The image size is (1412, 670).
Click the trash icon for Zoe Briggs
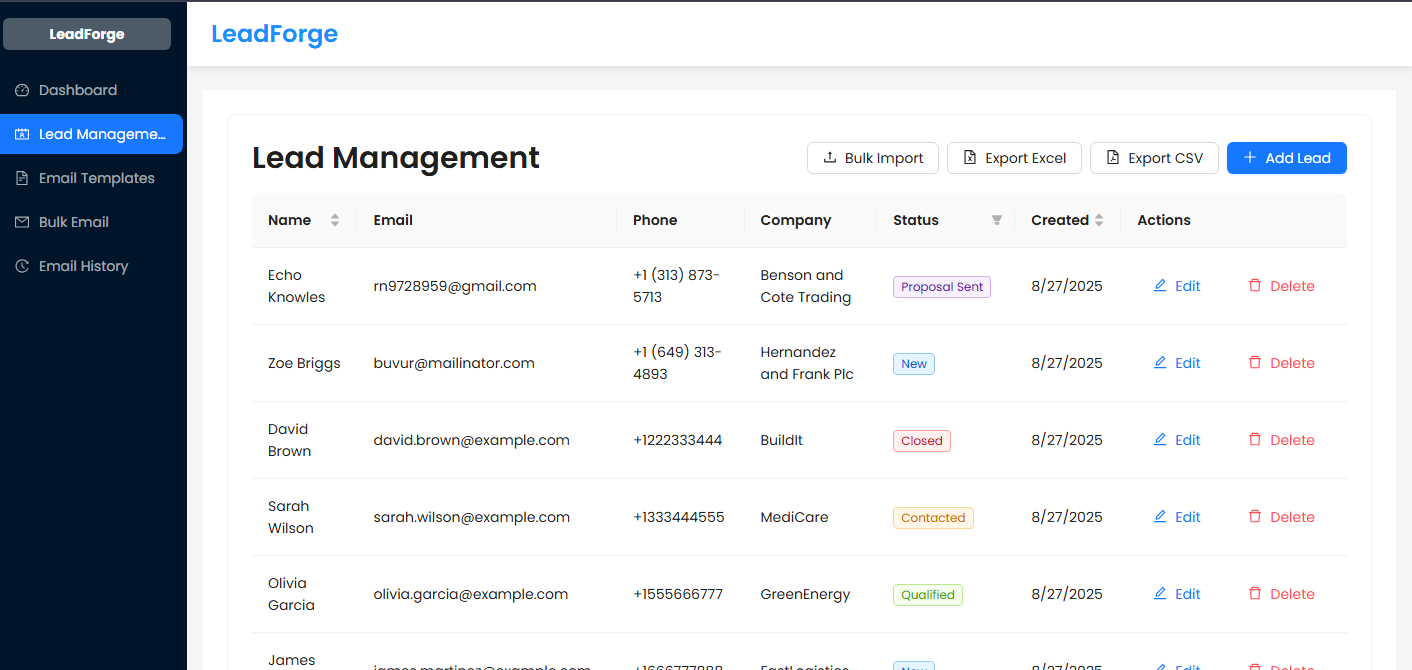[x=1255, y=363]
